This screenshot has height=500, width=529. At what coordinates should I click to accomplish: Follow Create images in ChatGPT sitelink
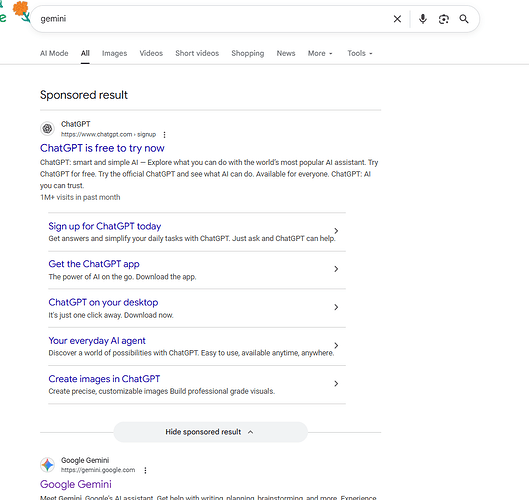[x=104, y=379]
